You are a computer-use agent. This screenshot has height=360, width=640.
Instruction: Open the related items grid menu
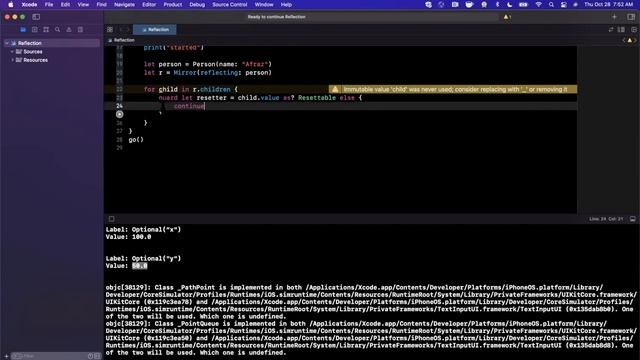110,29
